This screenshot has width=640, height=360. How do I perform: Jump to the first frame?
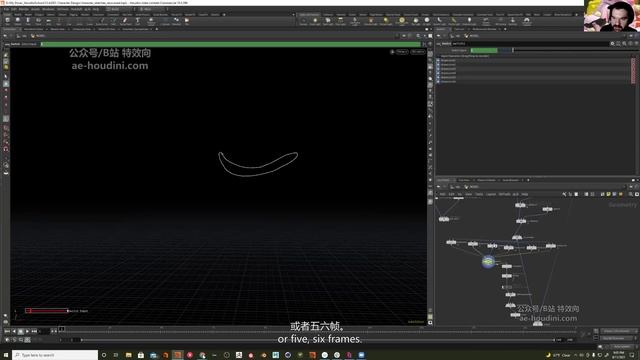click(x=7, y=331)
